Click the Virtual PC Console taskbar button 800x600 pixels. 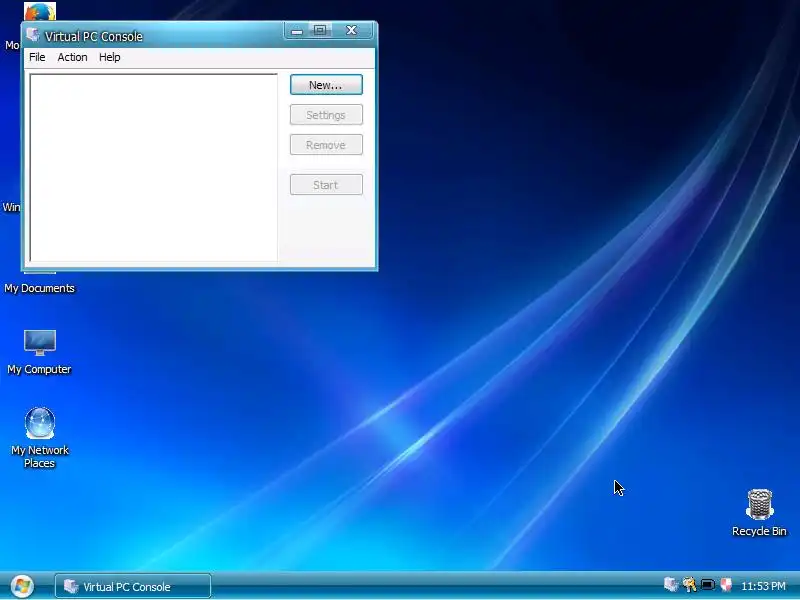133,586
